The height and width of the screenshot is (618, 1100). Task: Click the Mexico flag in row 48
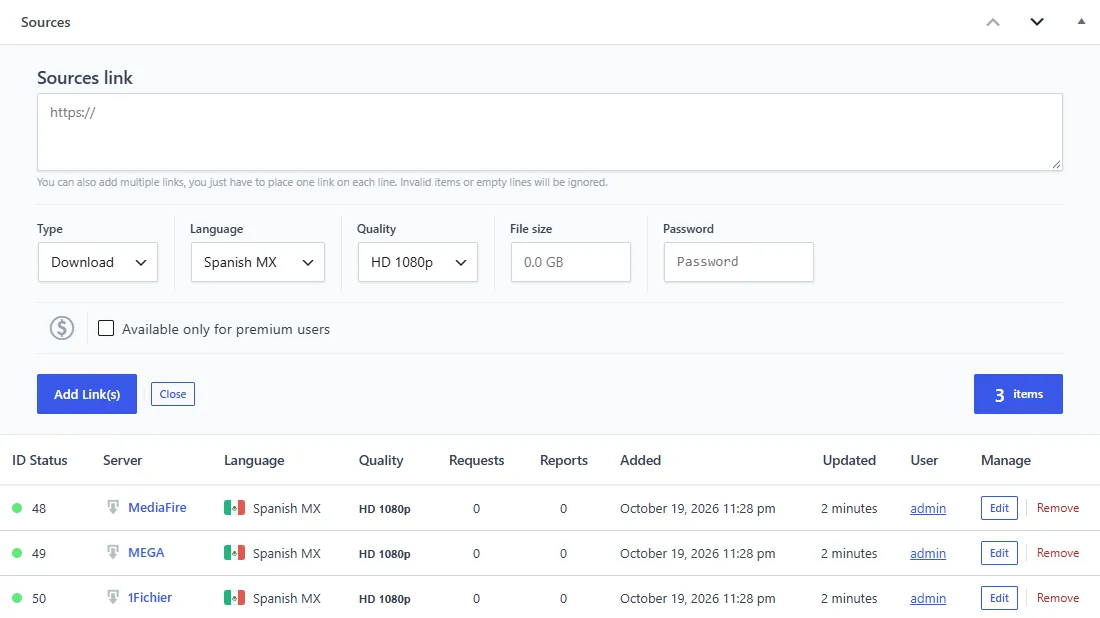tap(234, 507)
